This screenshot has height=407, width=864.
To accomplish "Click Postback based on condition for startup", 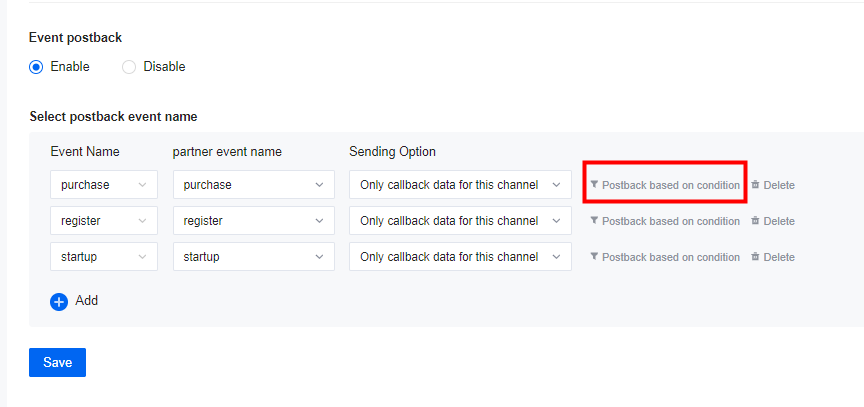I will point(670,257).
